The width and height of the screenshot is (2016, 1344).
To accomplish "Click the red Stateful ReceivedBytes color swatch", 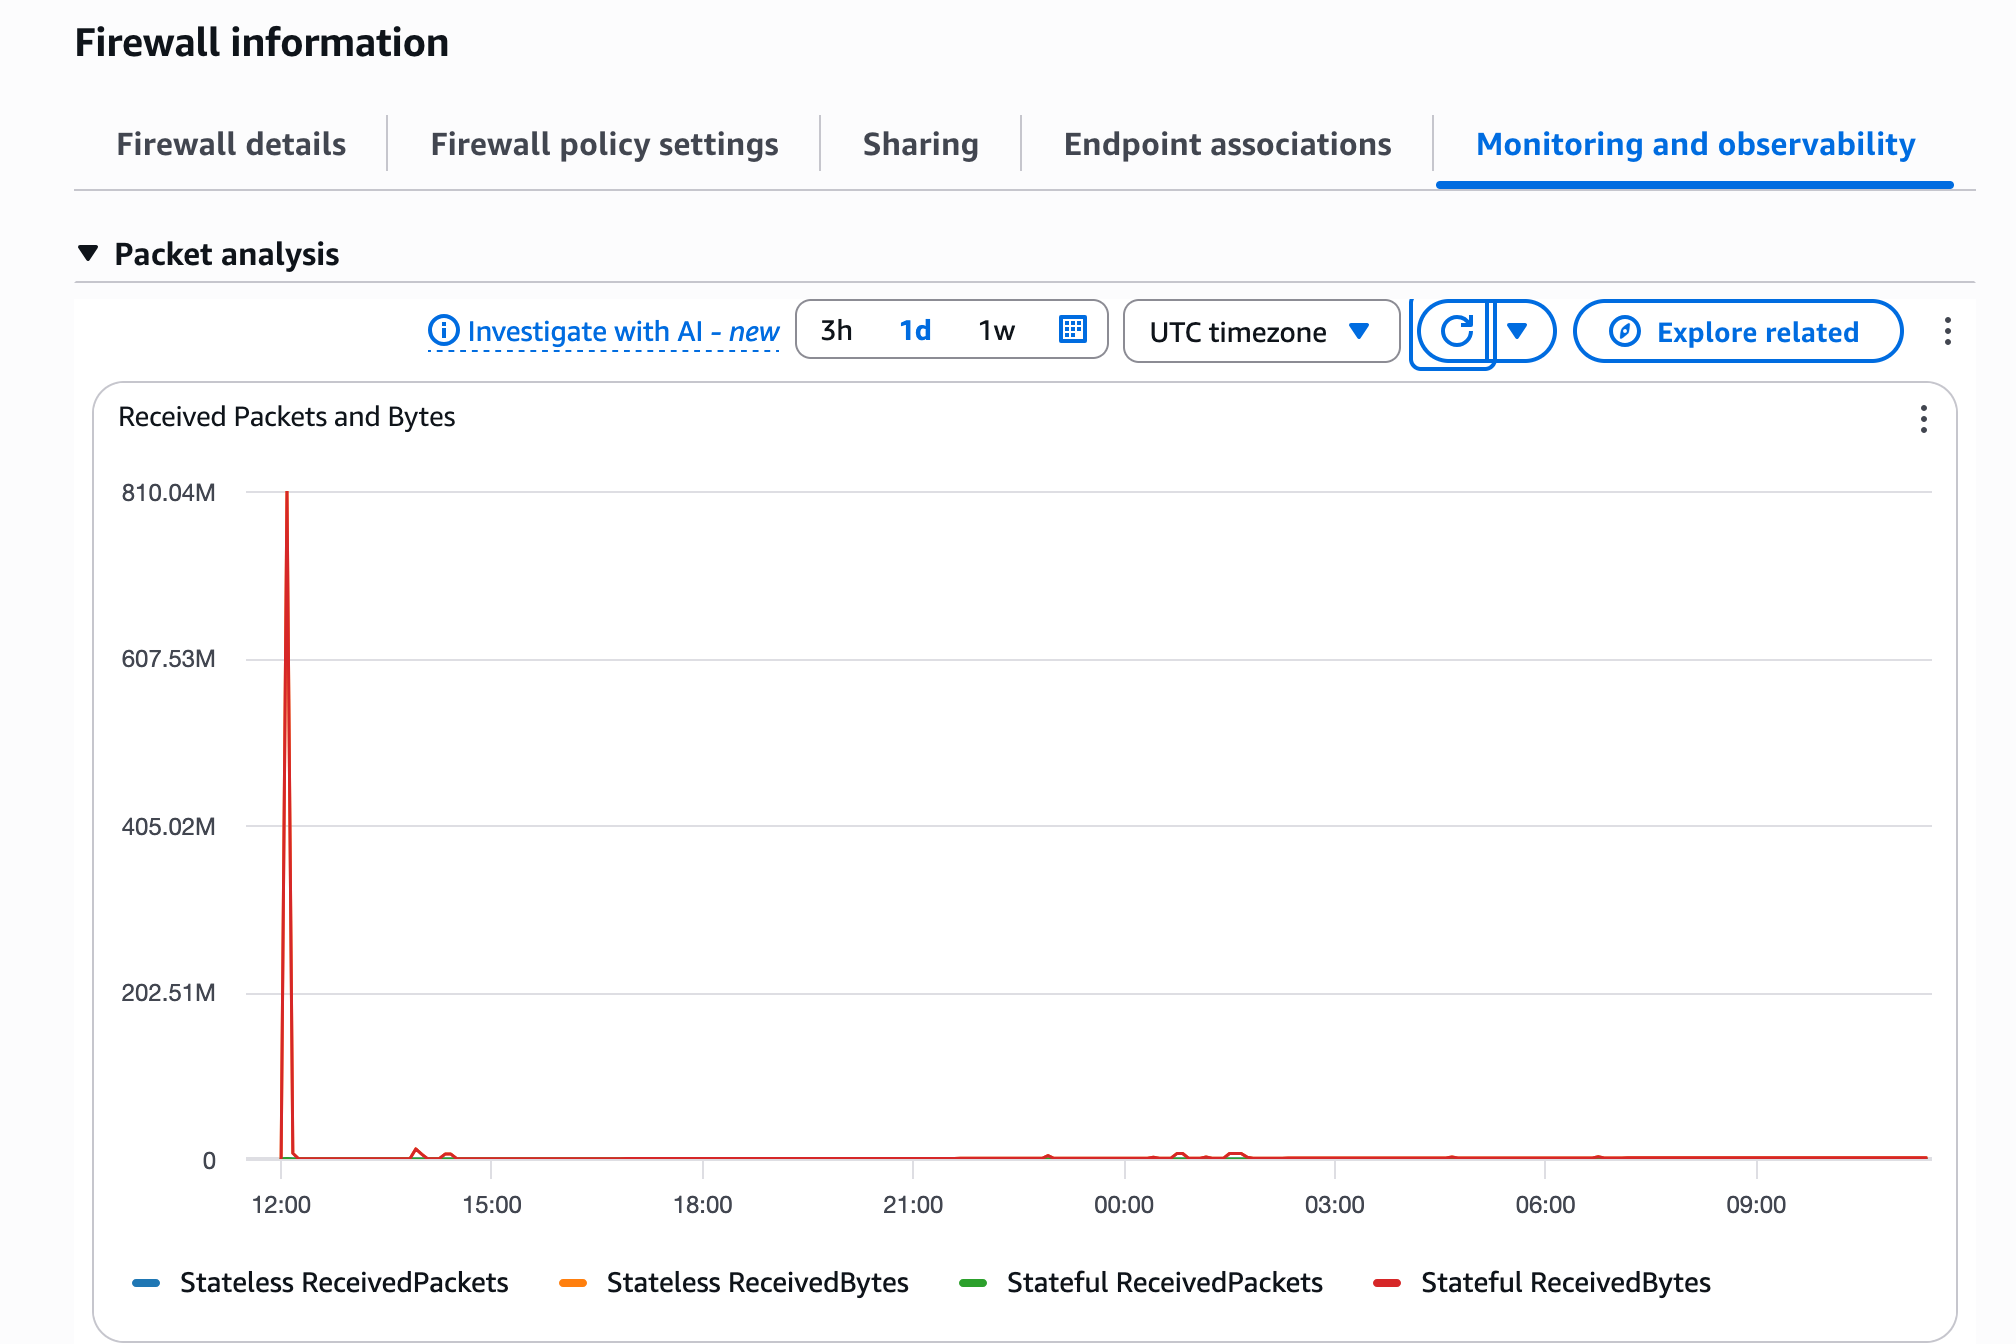I will (1387, 1283).
